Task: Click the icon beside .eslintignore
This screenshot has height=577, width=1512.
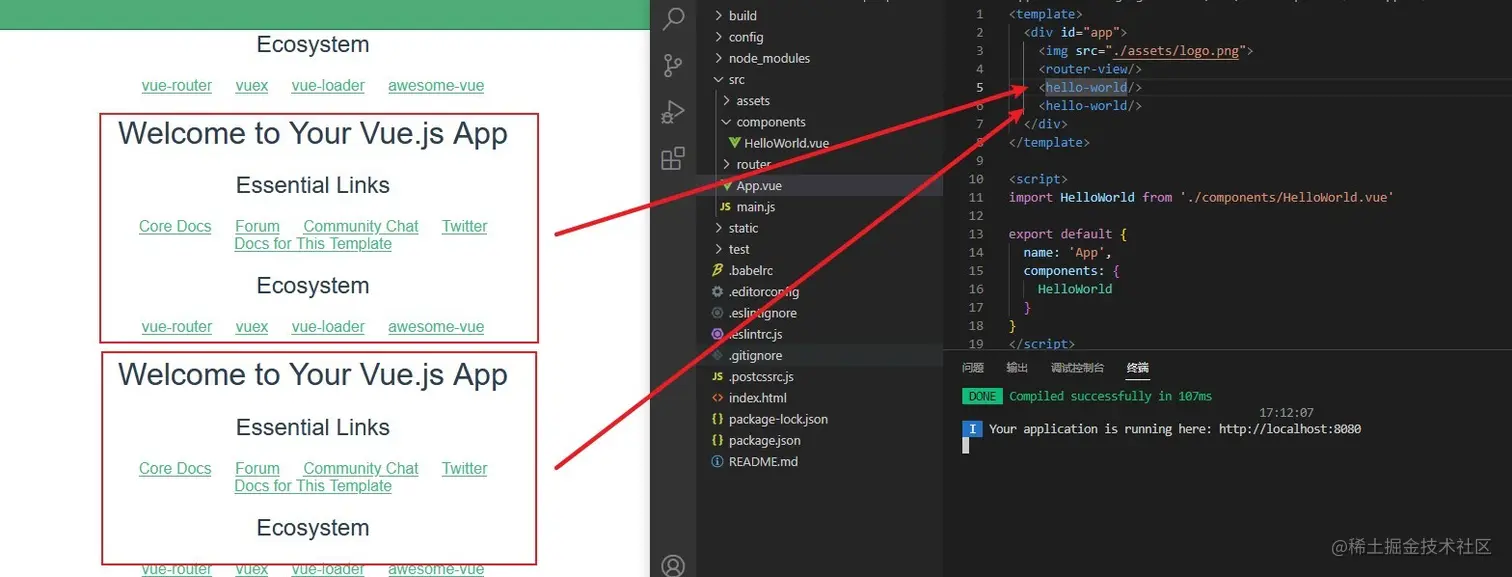Action: coord(717,313)
